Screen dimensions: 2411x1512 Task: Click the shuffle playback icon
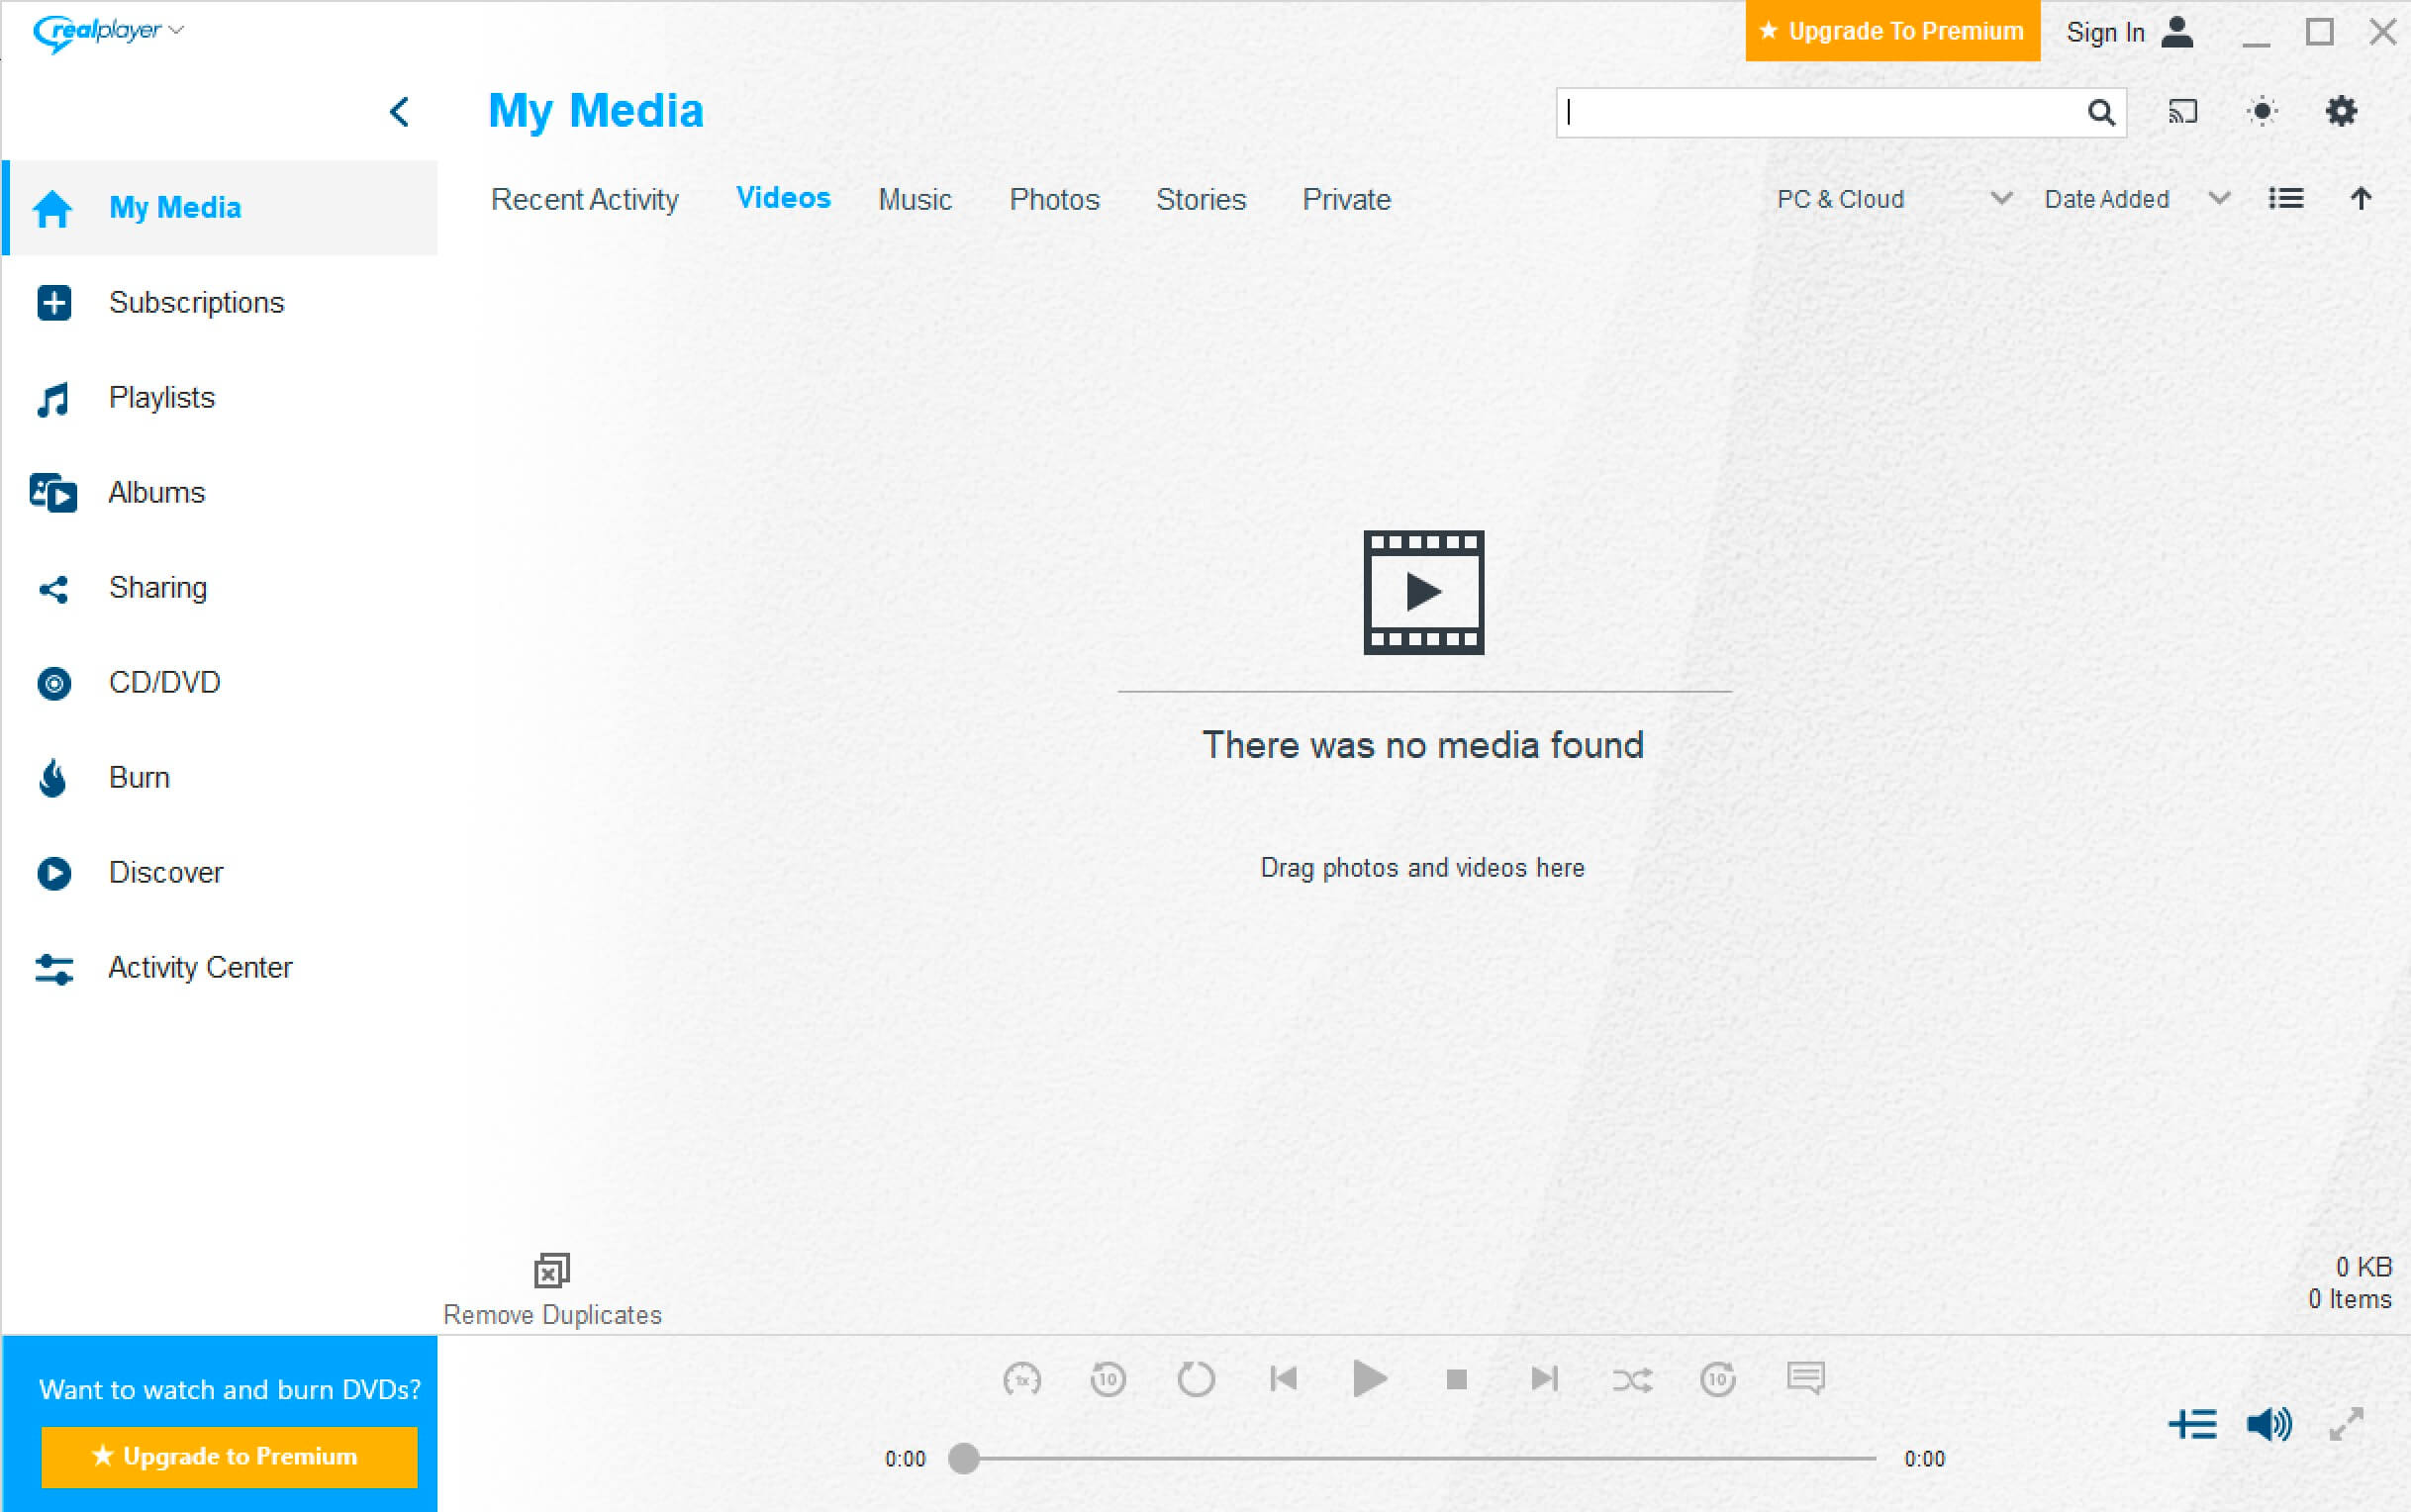(1629, 1377)
